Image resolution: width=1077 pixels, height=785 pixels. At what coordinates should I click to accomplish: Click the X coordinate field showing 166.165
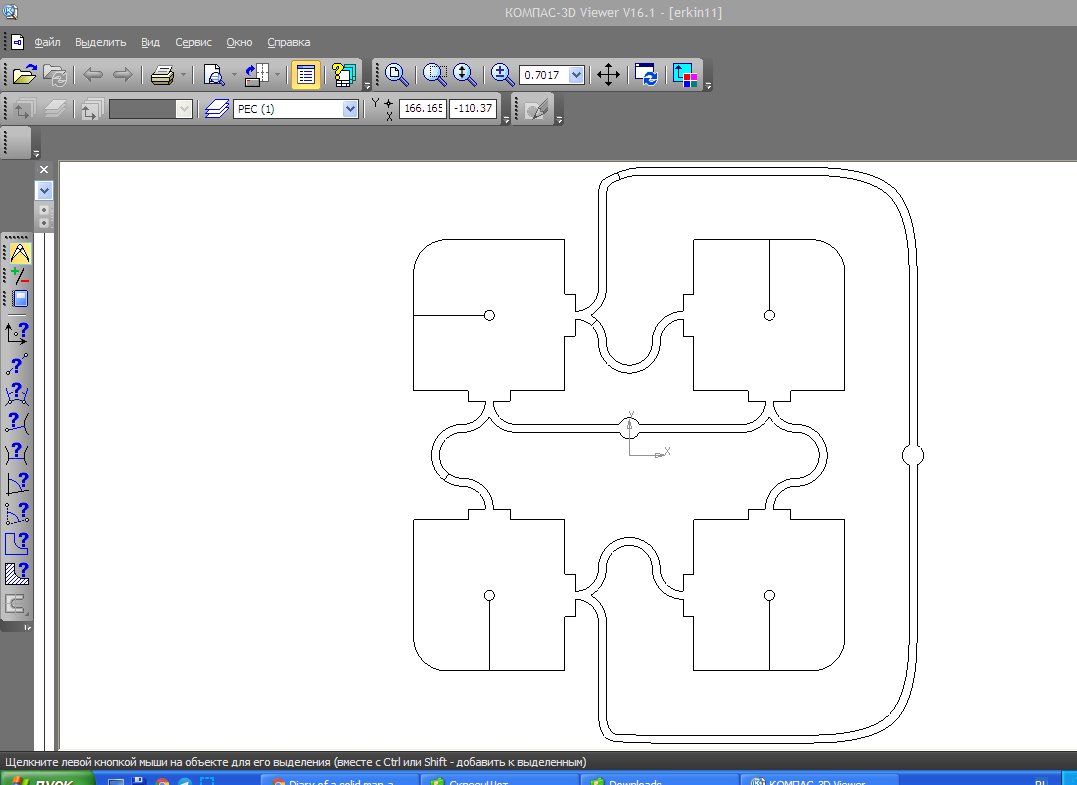pyautogui.click(x=421, y=109)
